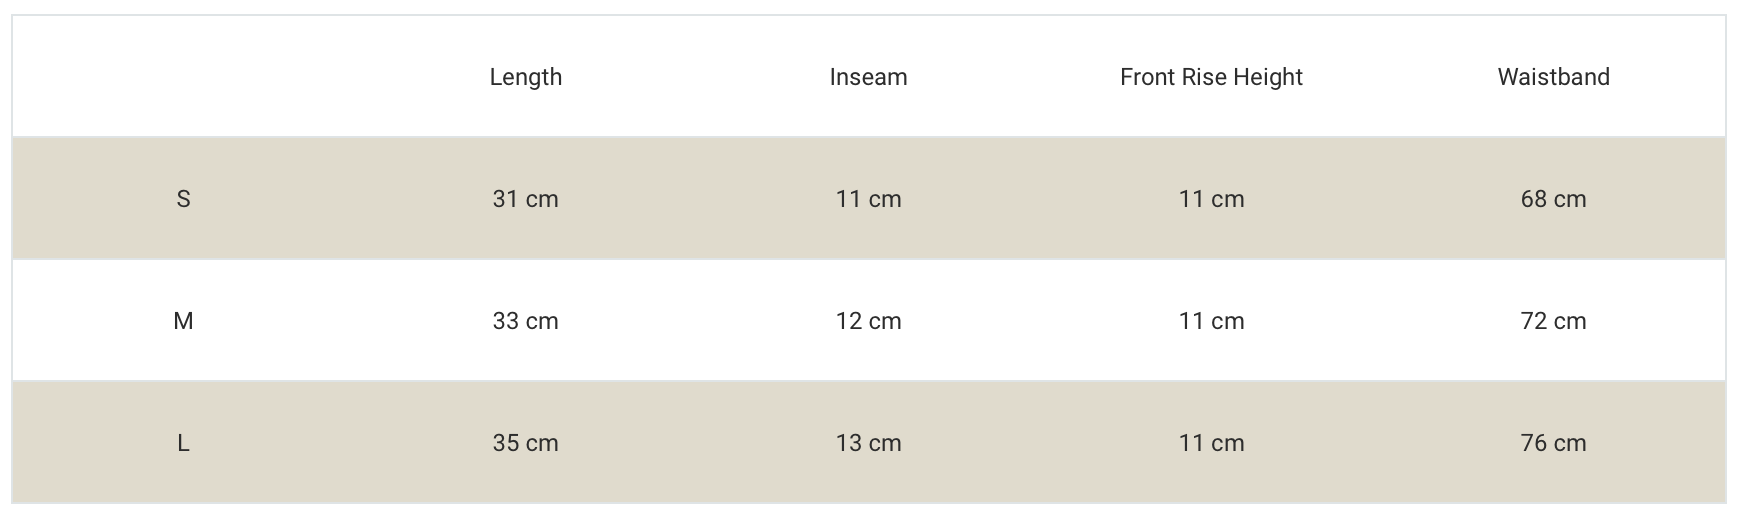Click the Front Rise Height header
This screenshot has height=516, width=1740.
coord(1211,77)
